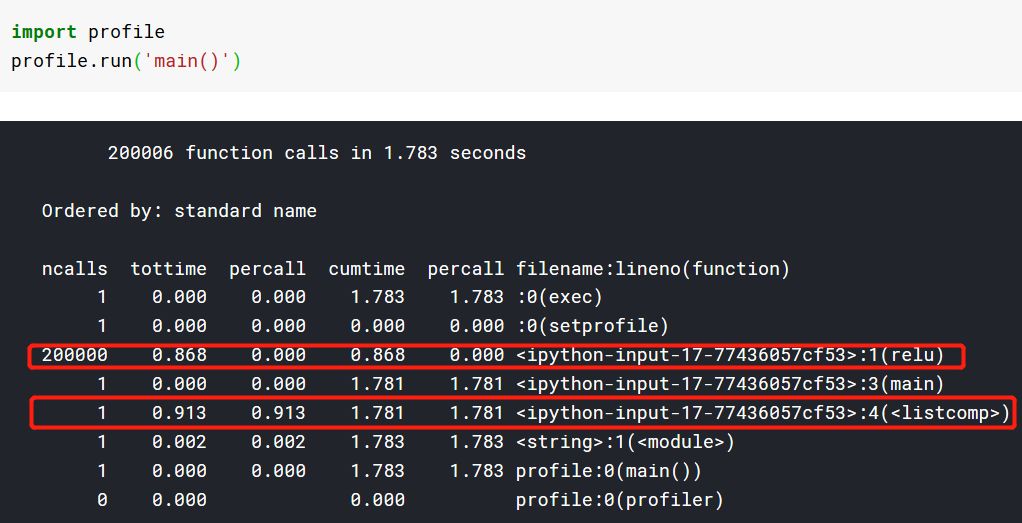This screenshot has height=523, width=1022.
Task: Click the profile:0(main()) row entry
Action: pyautogui.click(x=609, y=471)
